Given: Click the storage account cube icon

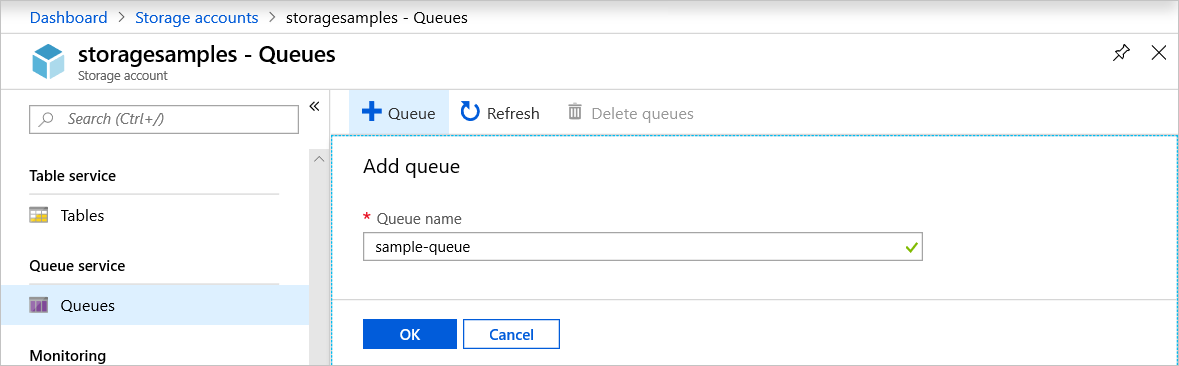Looking at the screenshot, I should pos(49,62).
